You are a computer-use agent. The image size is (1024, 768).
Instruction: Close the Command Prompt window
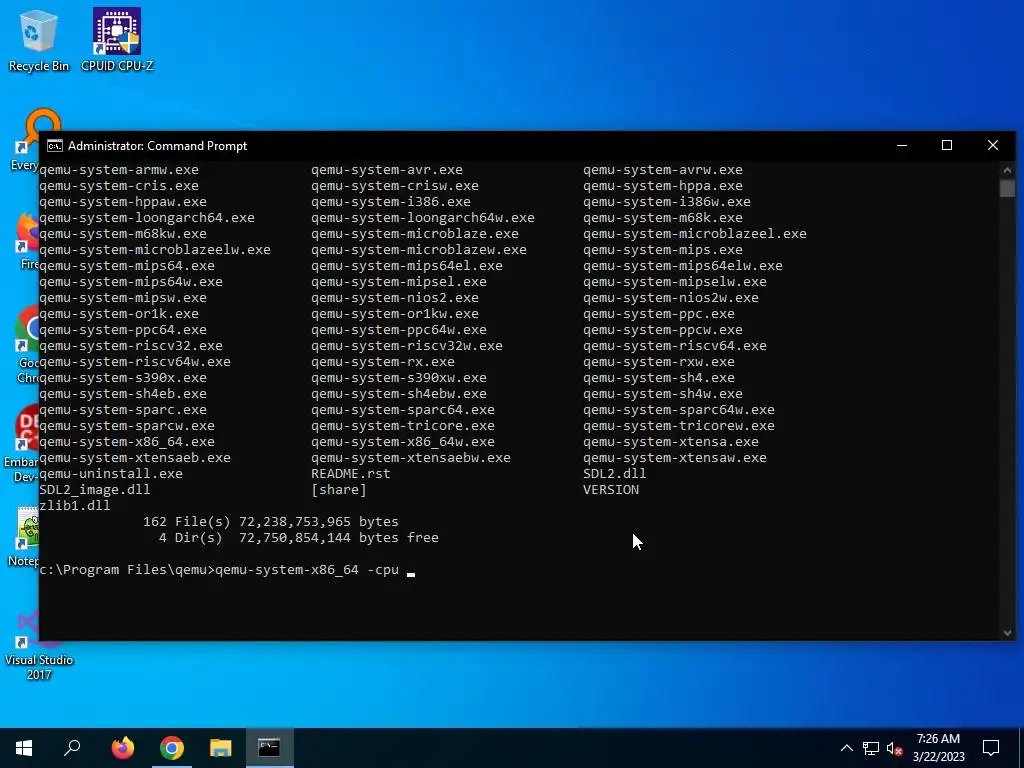[993, 146]
